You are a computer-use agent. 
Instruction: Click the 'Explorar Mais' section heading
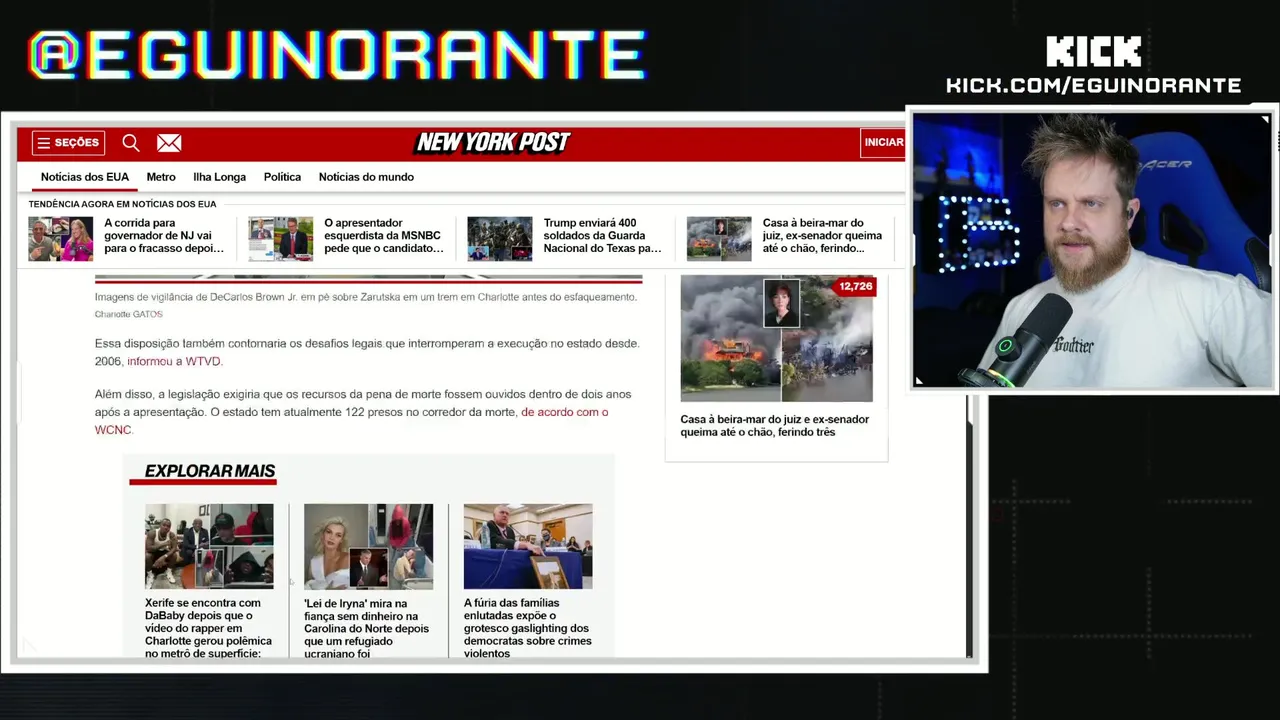click(210, 471)
